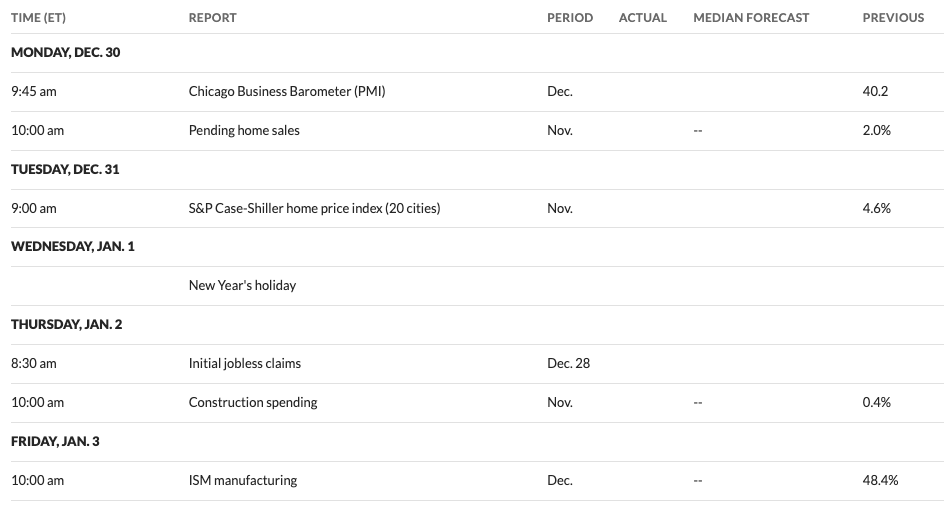Click the Chicago Business Barometer (PMI) report
This screenshot has width=944, height=516.
tap(287, 91)
